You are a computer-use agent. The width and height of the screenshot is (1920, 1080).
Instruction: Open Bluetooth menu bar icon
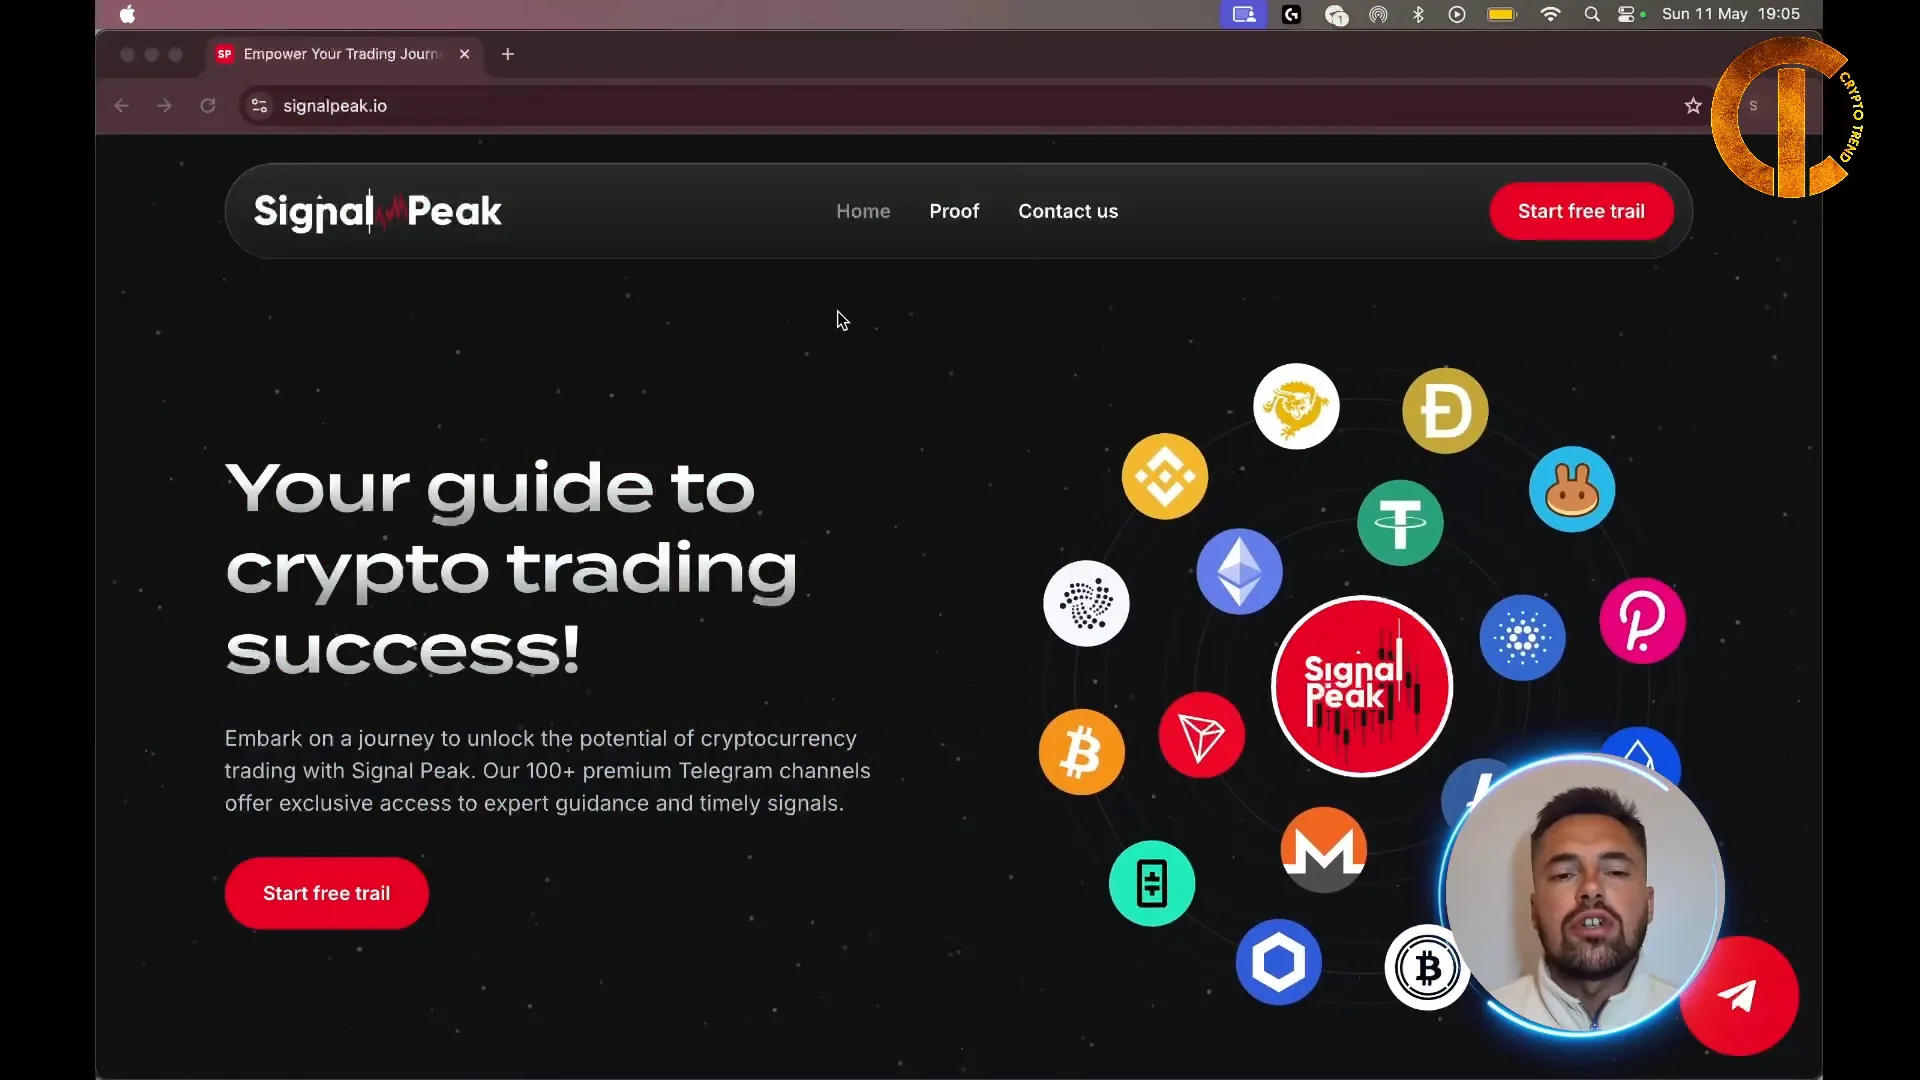pos(1418,14)
